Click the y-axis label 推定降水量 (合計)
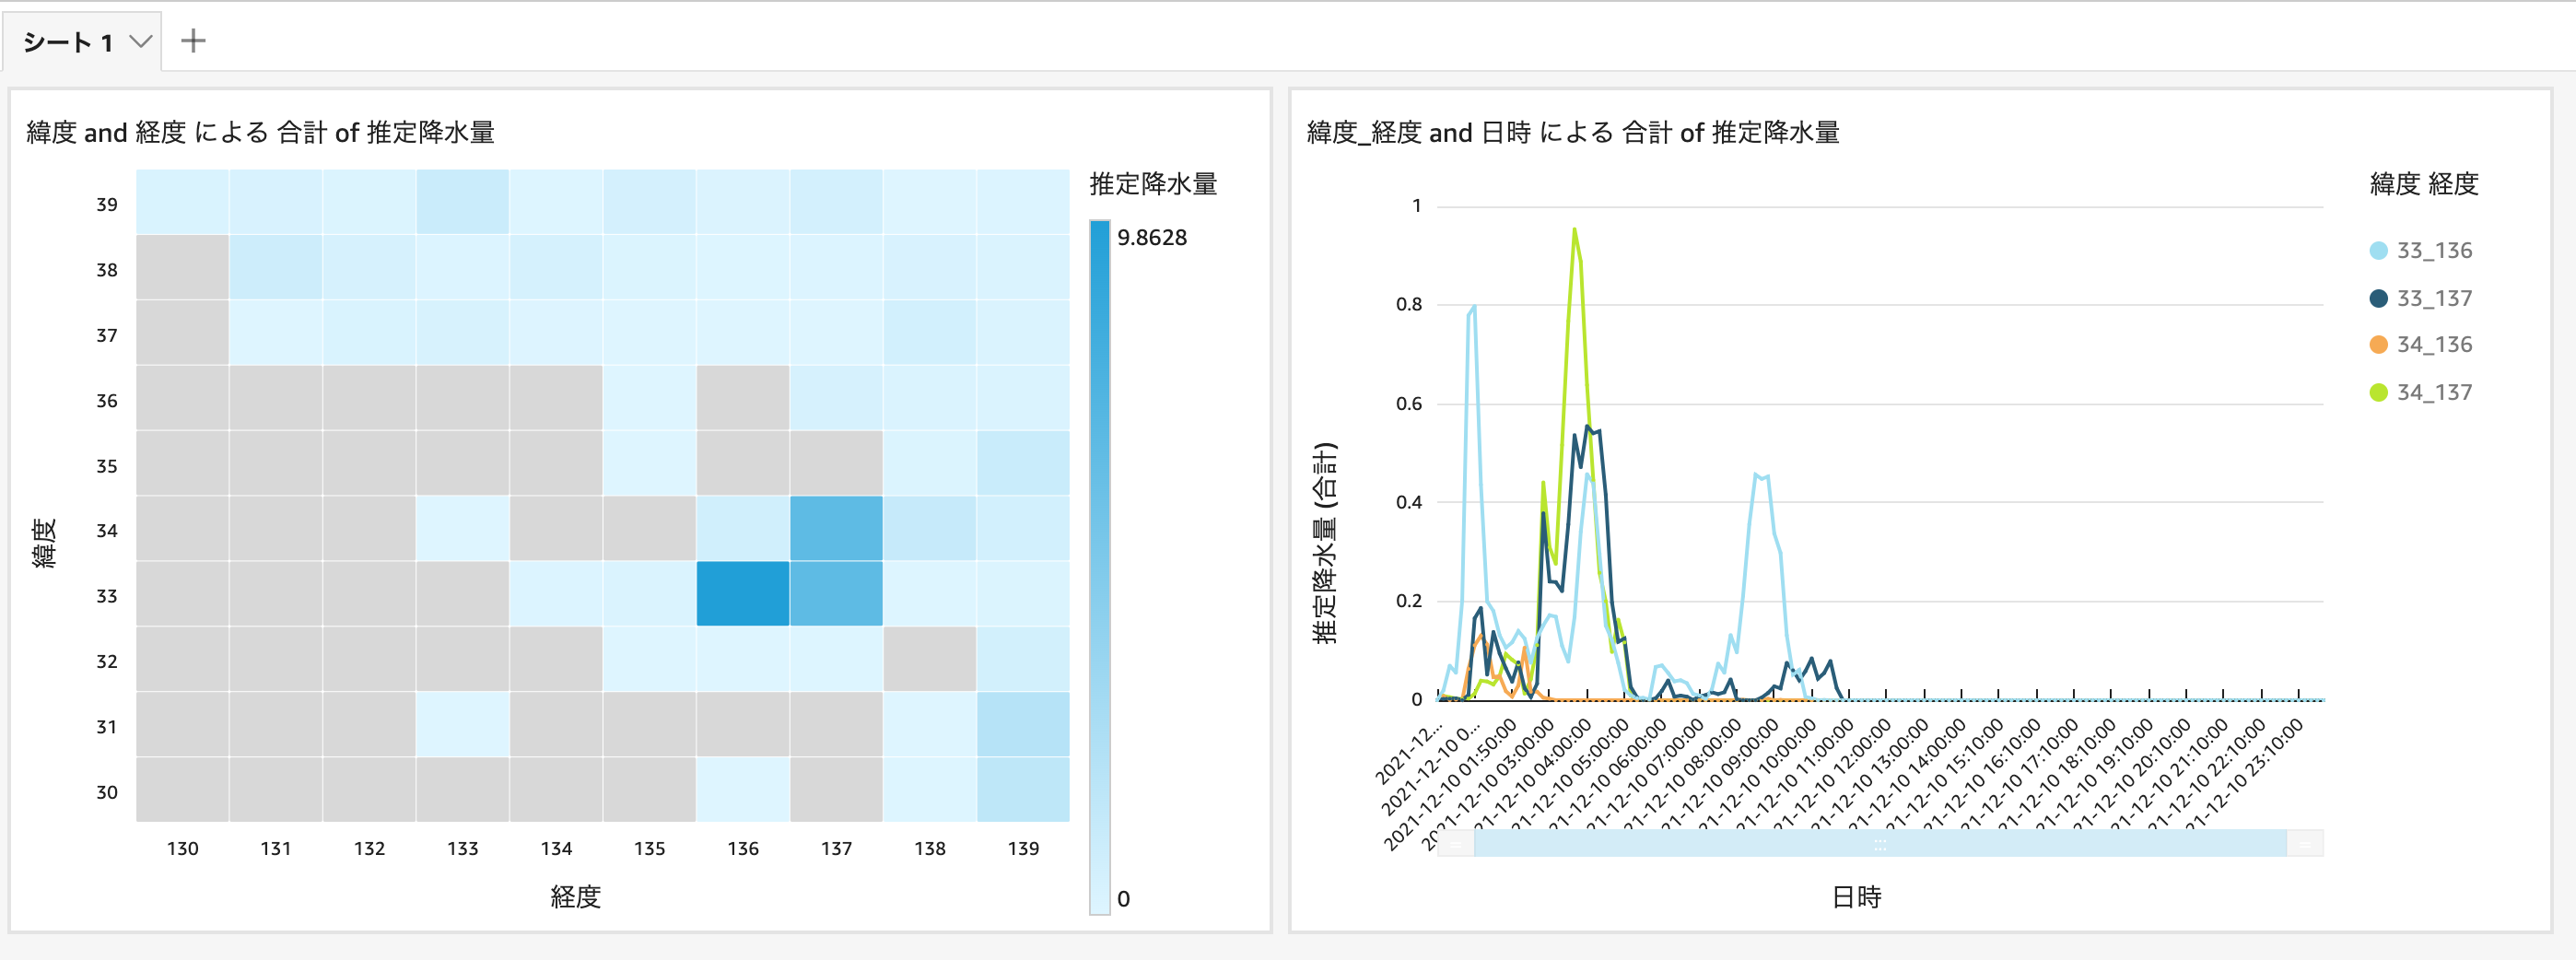The height and width of the screenshot is (960, 2576). [1324, 543]
